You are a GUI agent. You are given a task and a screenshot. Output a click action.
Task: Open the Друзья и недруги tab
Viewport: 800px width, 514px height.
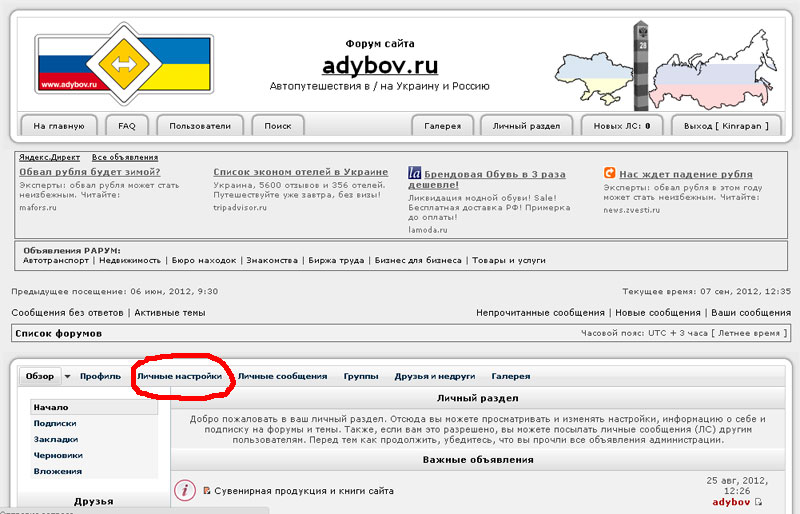pos(434,376)
